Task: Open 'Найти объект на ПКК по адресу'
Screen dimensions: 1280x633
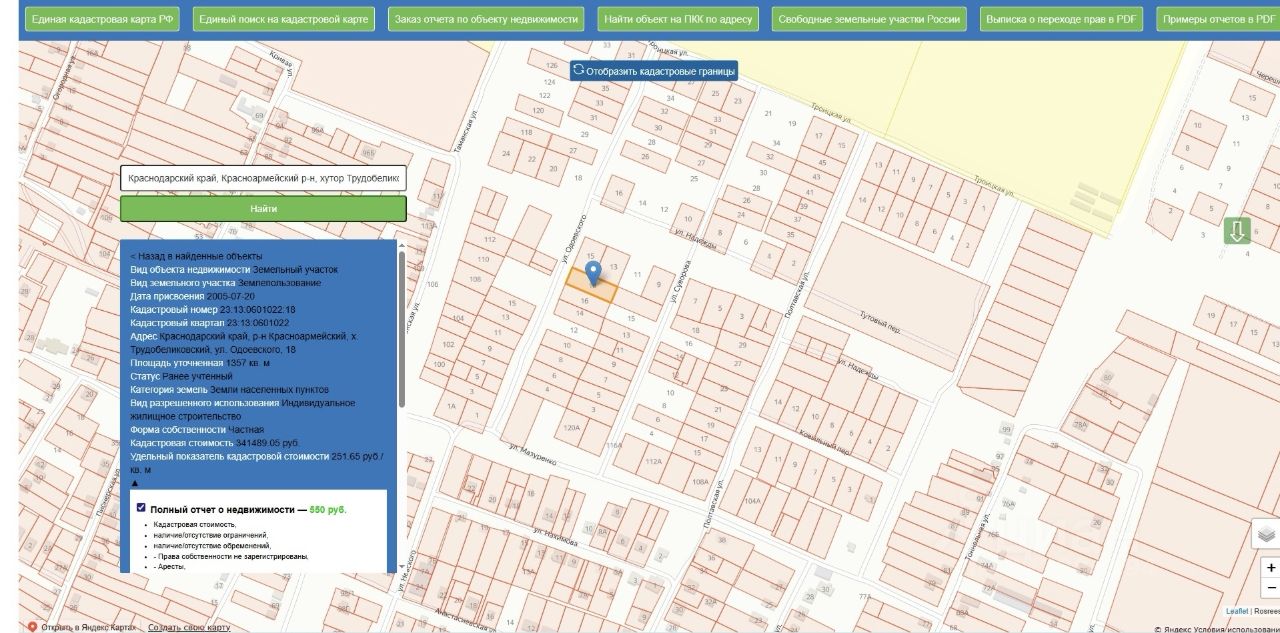Action: click(680, 19)
